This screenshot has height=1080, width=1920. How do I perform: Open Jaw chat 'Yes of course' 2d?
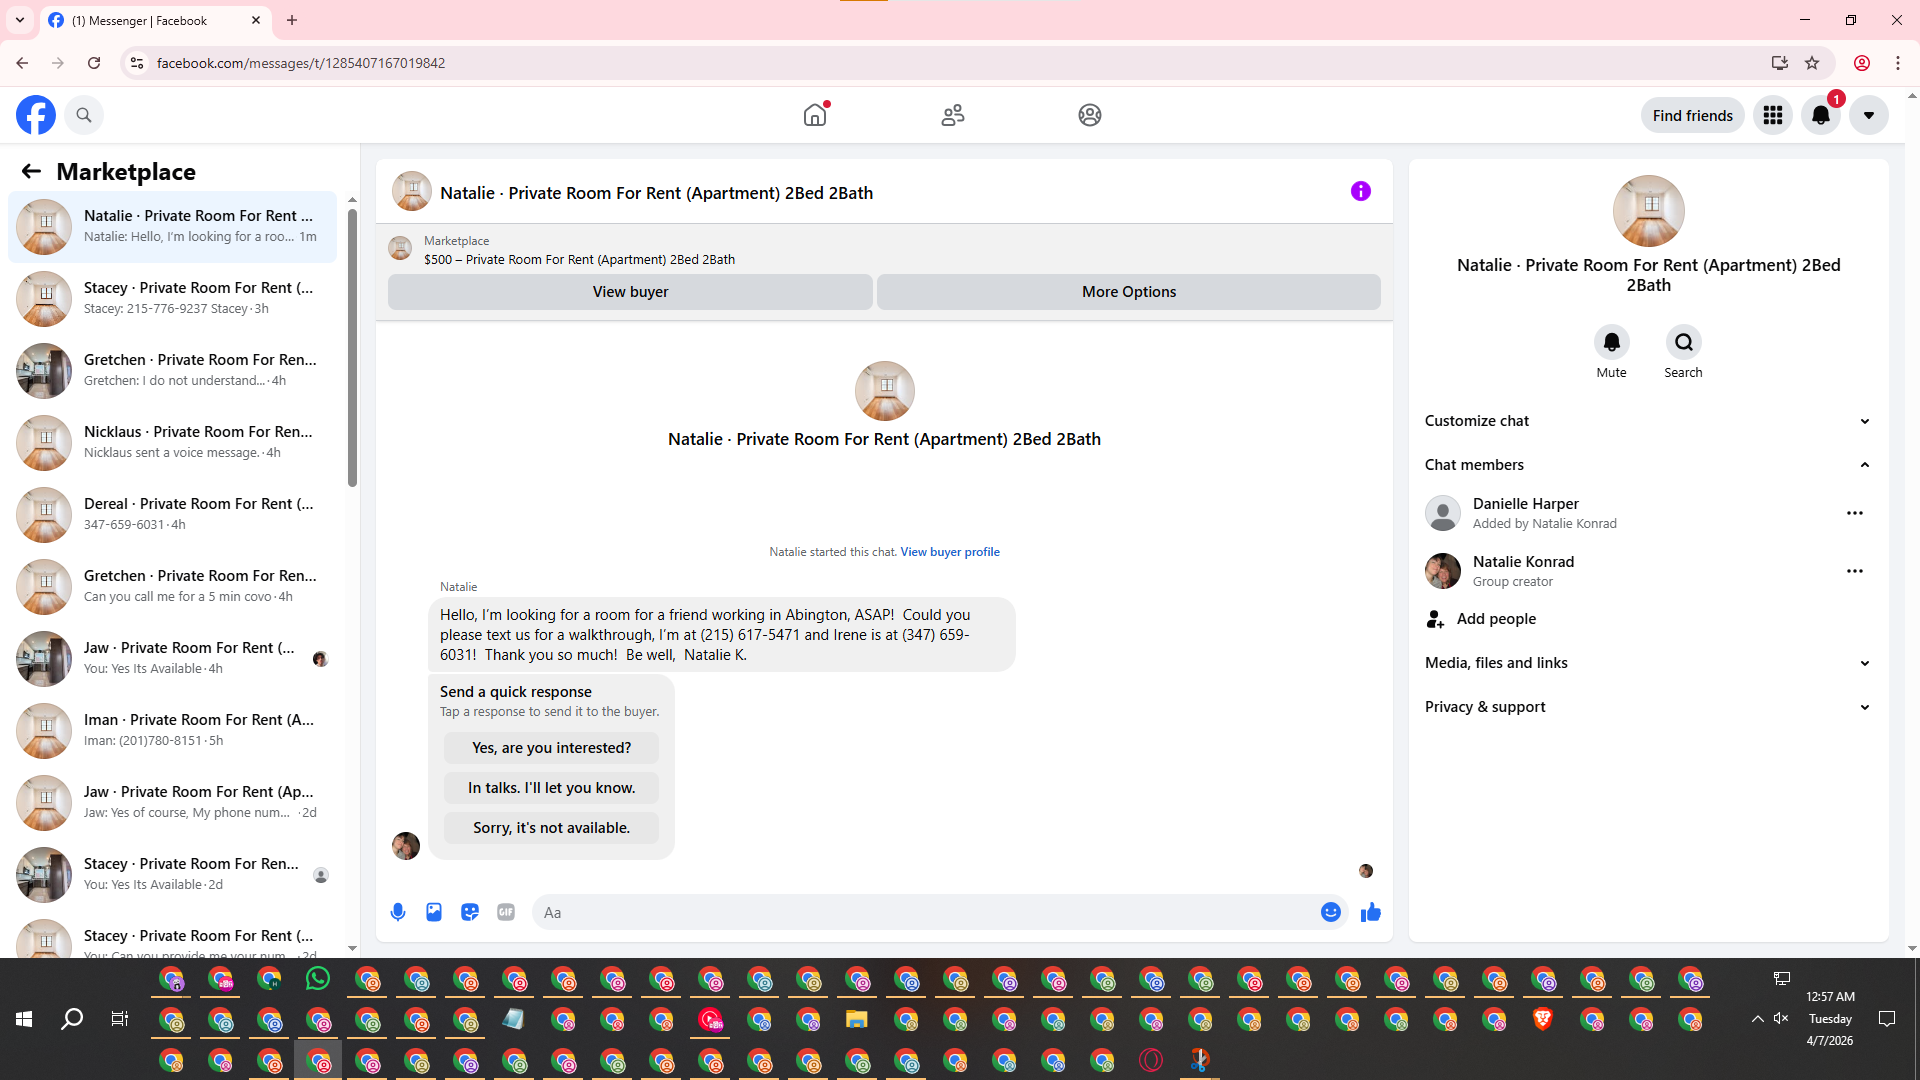[x=172, y=802]
